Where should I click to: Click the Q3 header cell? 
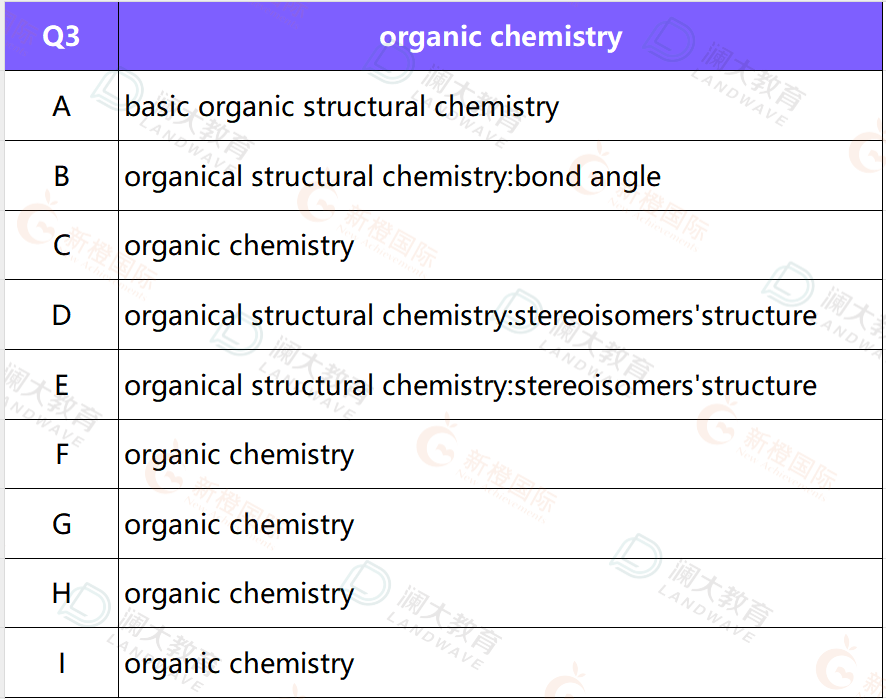[62, 36]
